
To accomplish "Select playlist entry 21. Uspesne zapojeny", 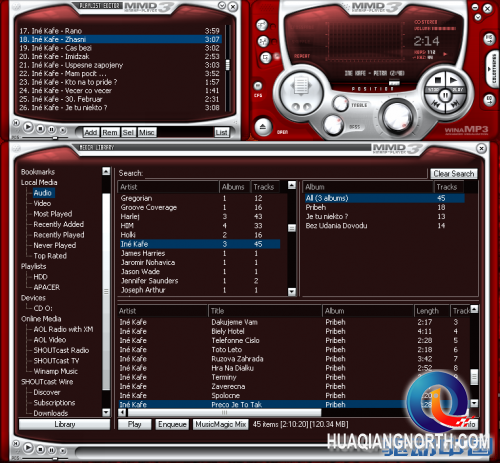I will [120, 65].
